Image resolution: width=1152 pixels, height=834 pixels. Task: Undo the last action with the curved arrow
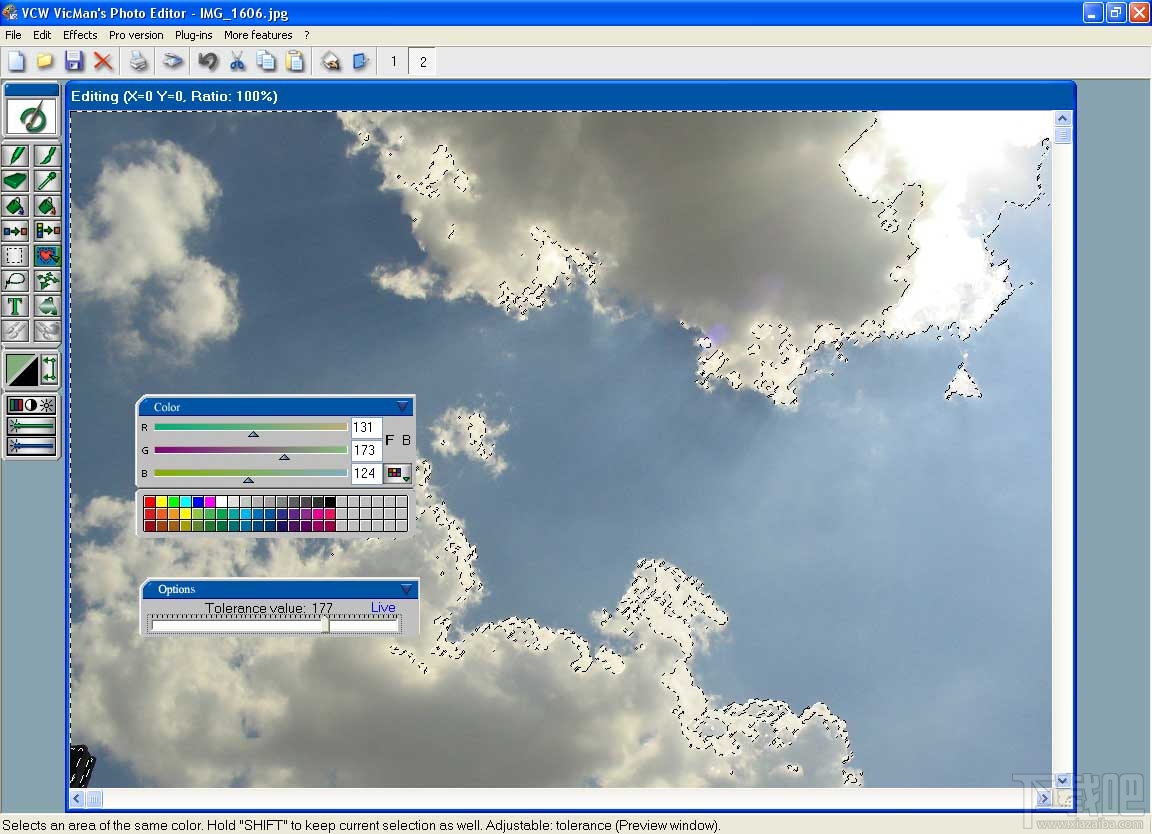click(x=208, y=61)
